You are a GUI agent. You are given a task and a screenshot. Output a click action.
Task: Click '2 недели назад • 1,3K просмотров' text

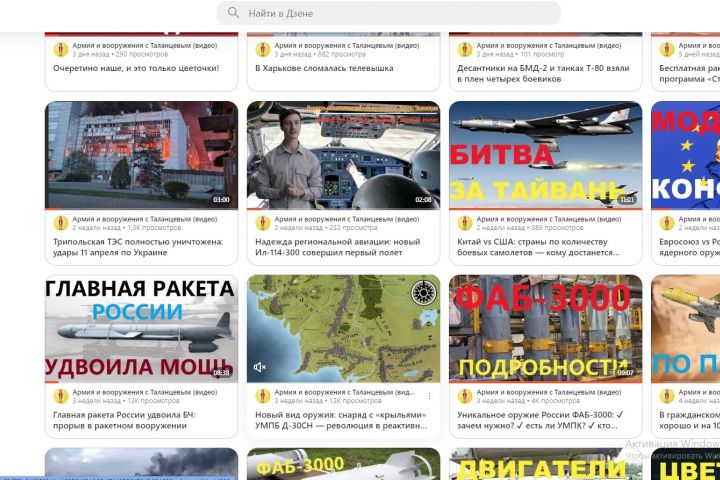coord(127,228)
